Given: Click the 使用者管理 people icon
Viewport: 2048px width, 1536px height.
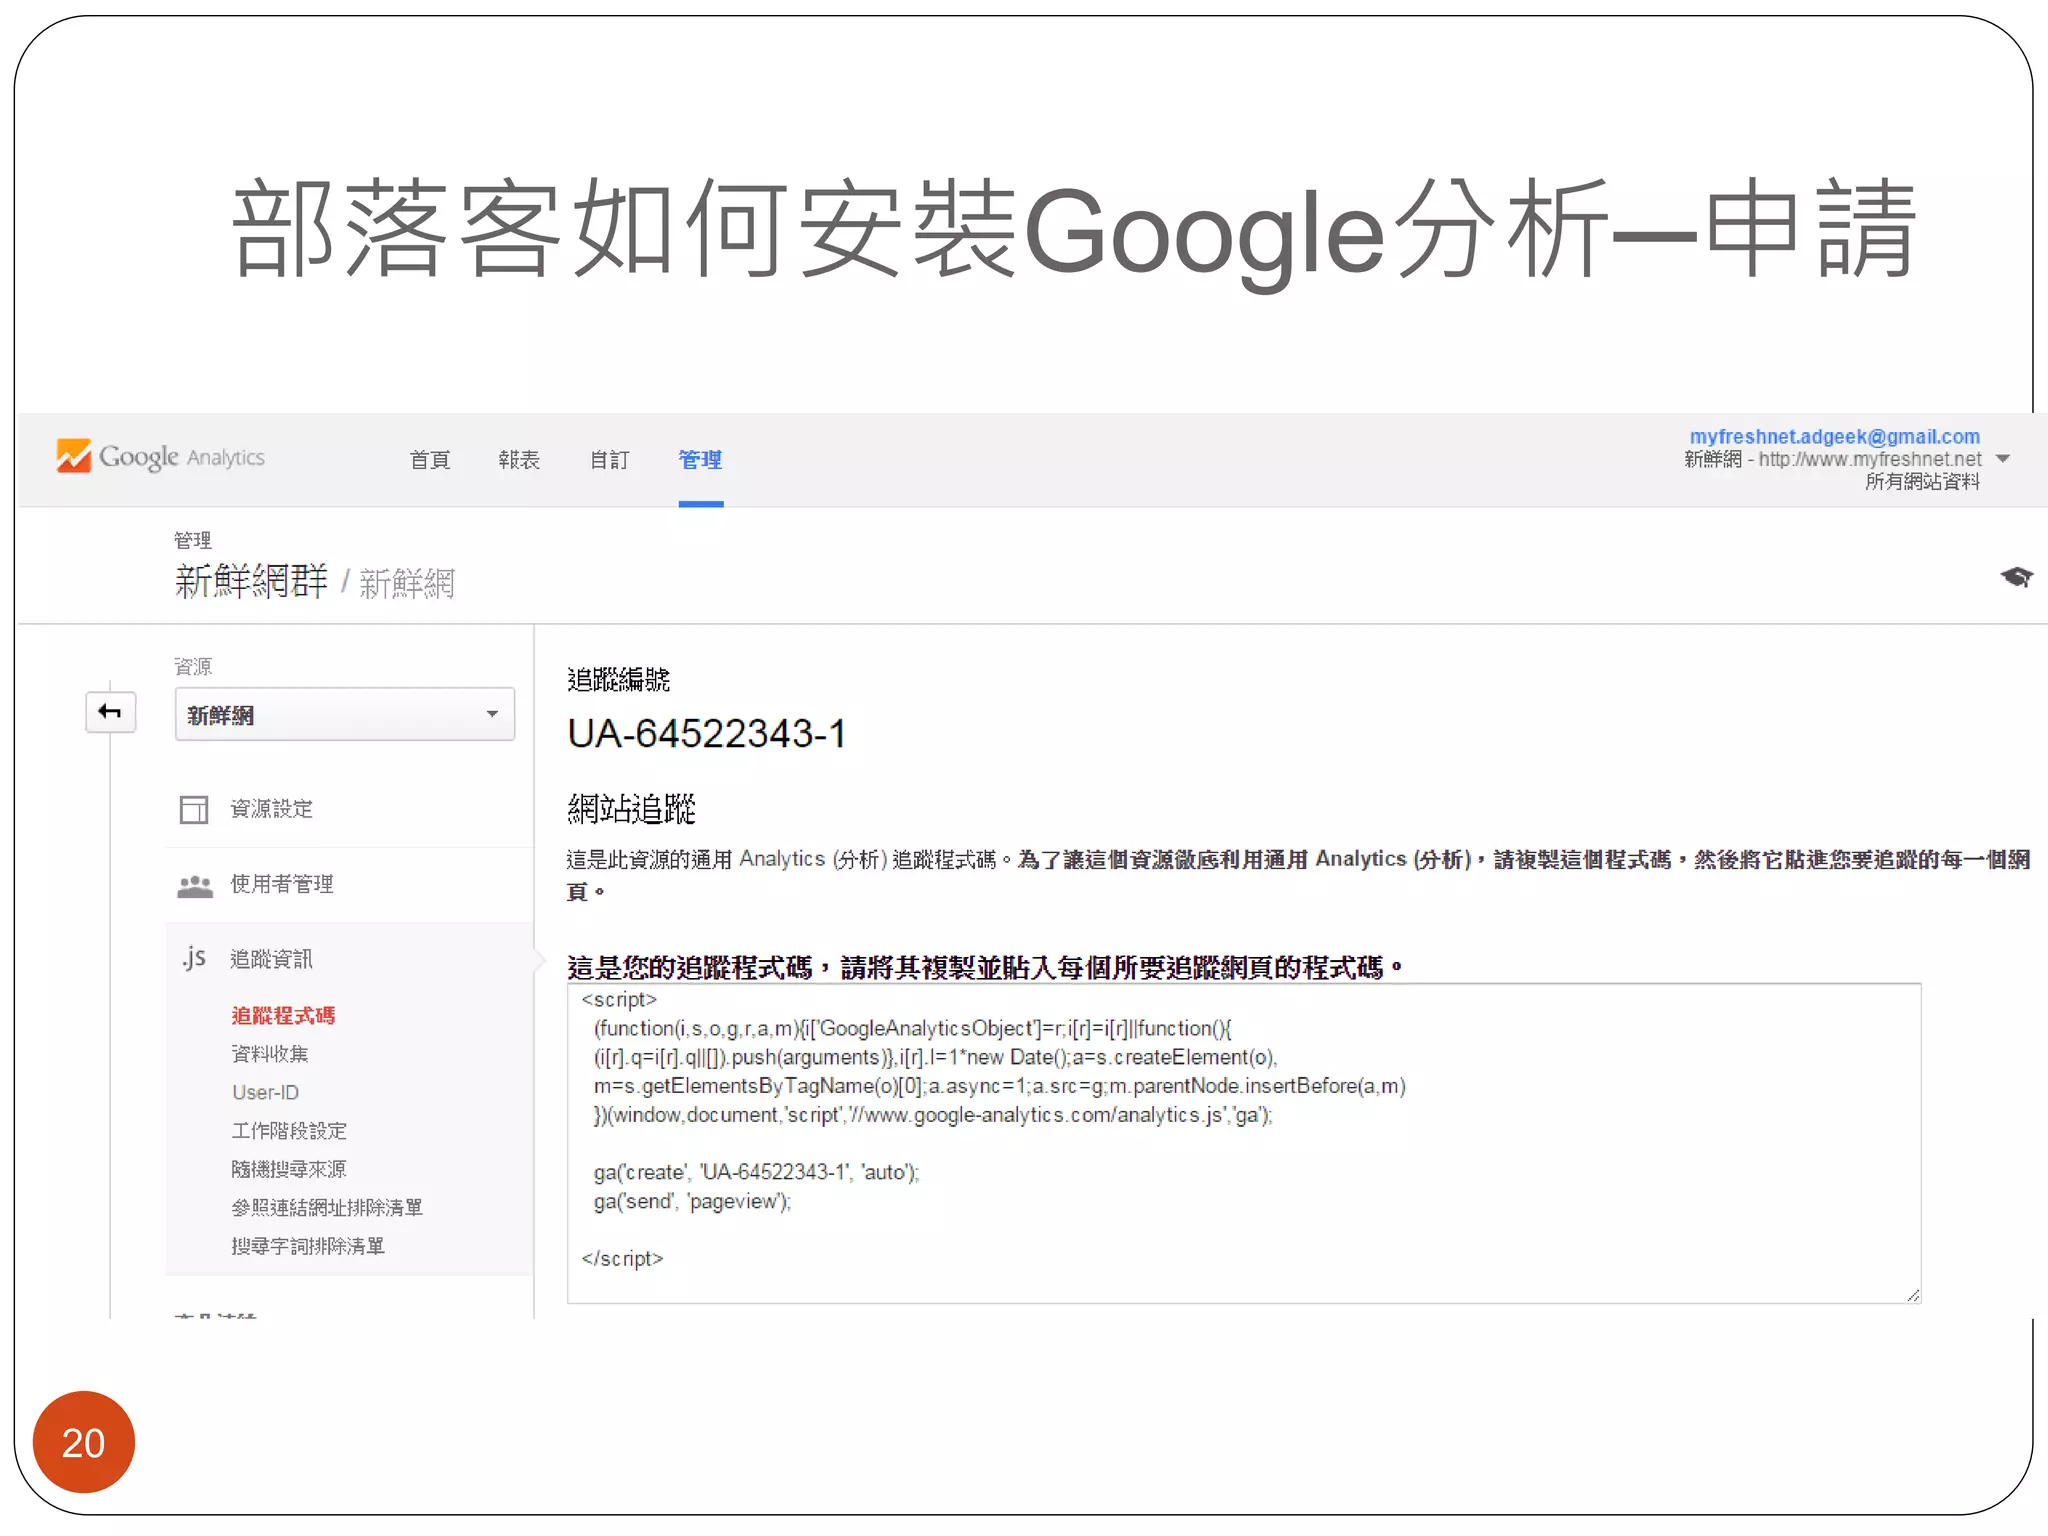Looking at the screenshot, I should pos(195,886).
